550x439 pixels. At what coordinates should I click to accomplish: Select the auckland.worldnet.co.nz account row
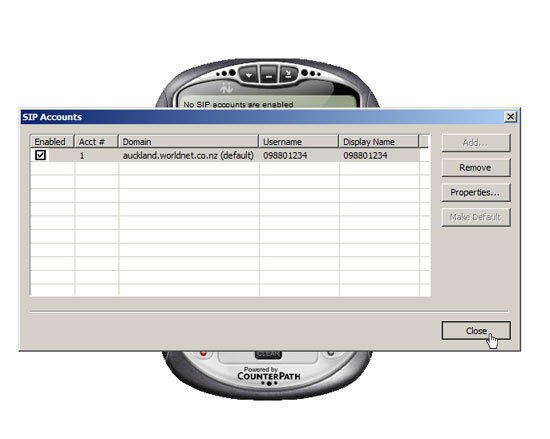click(225, 155)
